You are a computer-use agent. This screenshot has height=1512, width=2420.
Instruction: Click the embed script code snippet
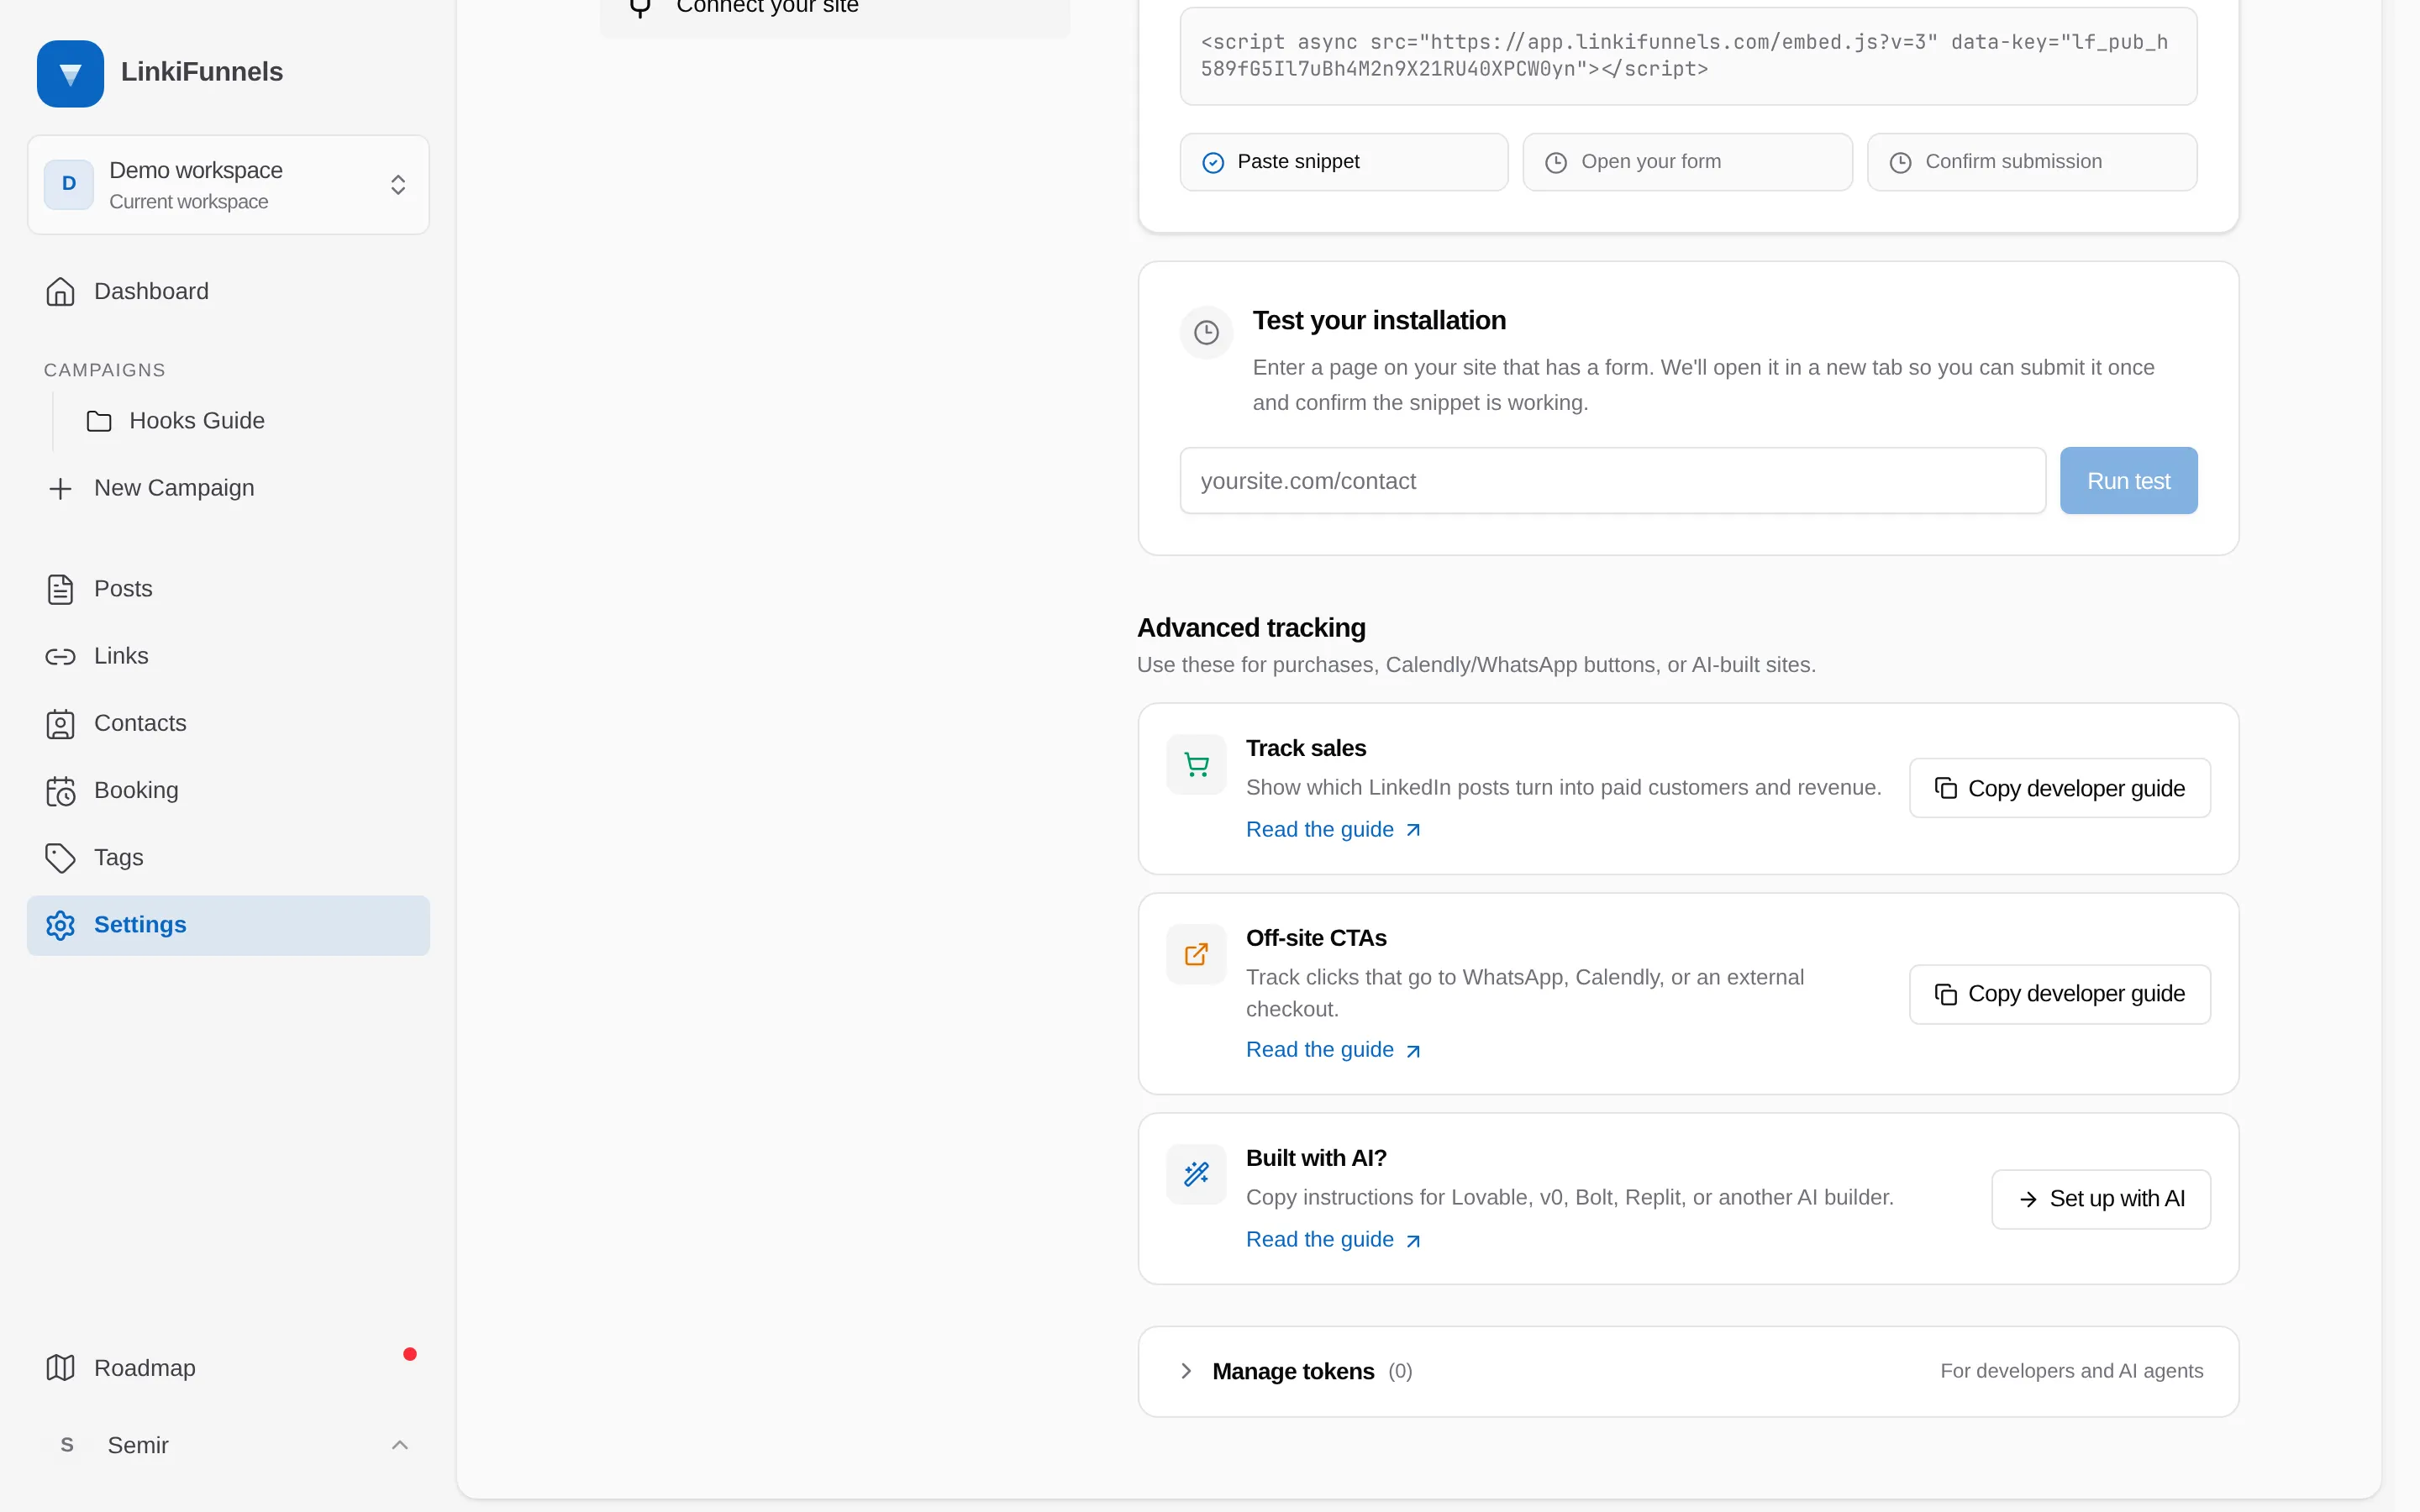pos(1688,56)
